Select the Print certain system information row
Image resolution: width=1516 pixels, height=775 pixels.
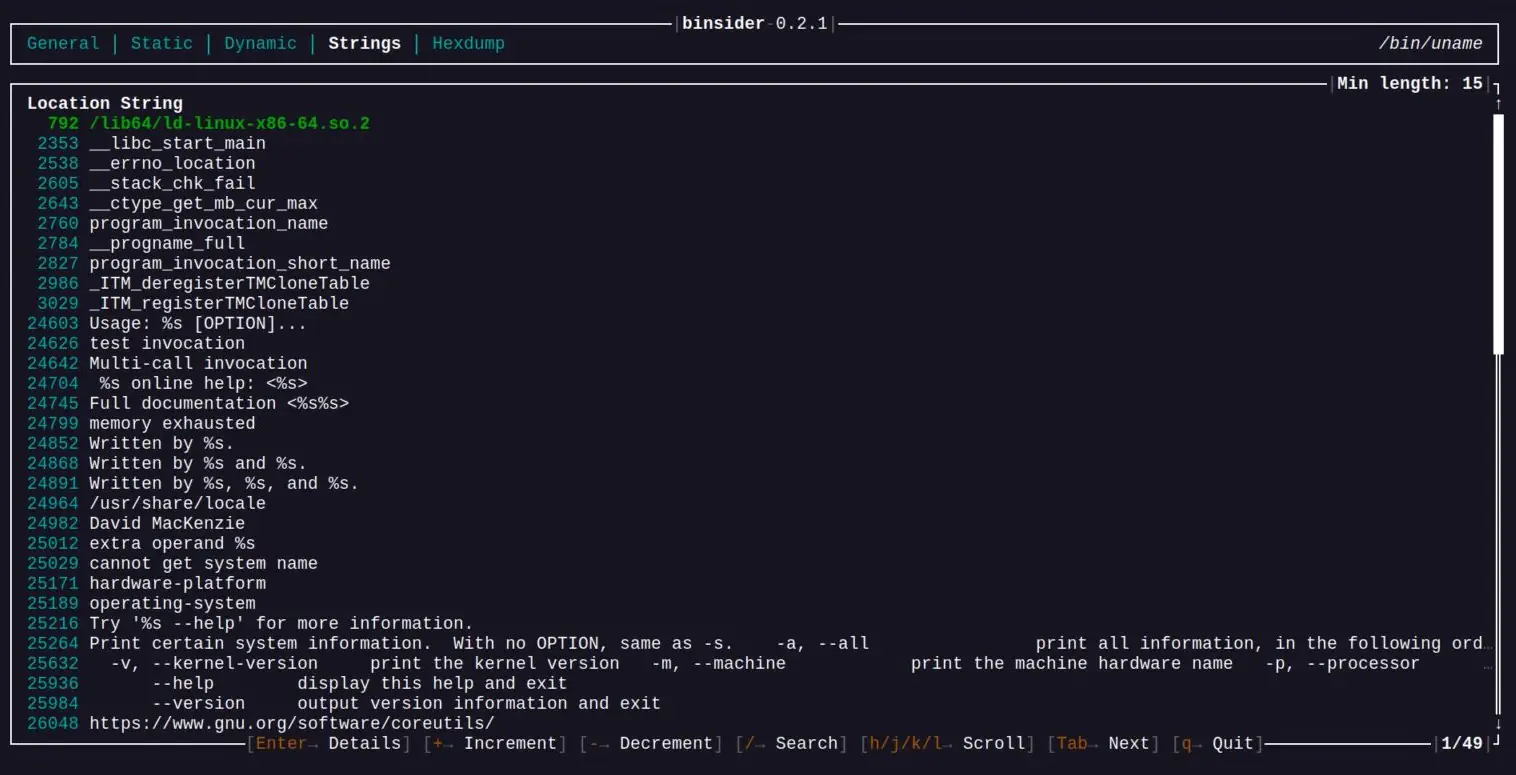coord(757,644)
